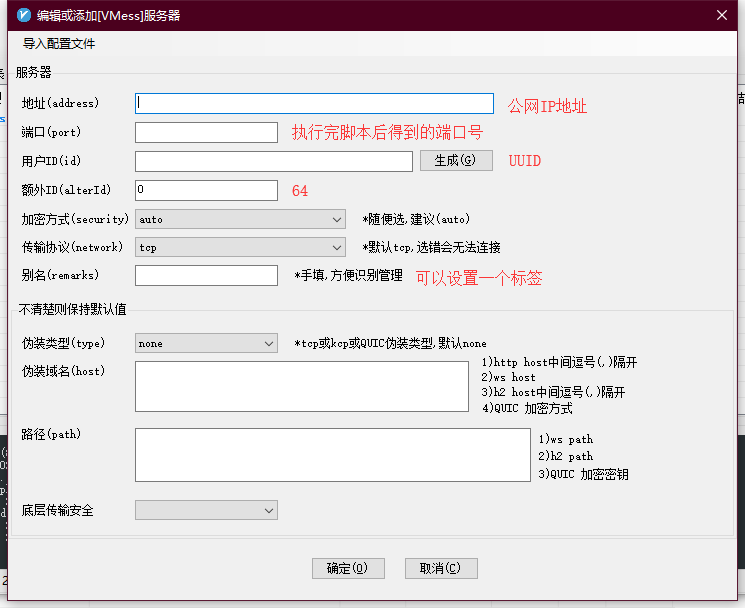Screen dimensions: 745x608
Task: Click the 地址(address) input field
Action: [314, 103]
